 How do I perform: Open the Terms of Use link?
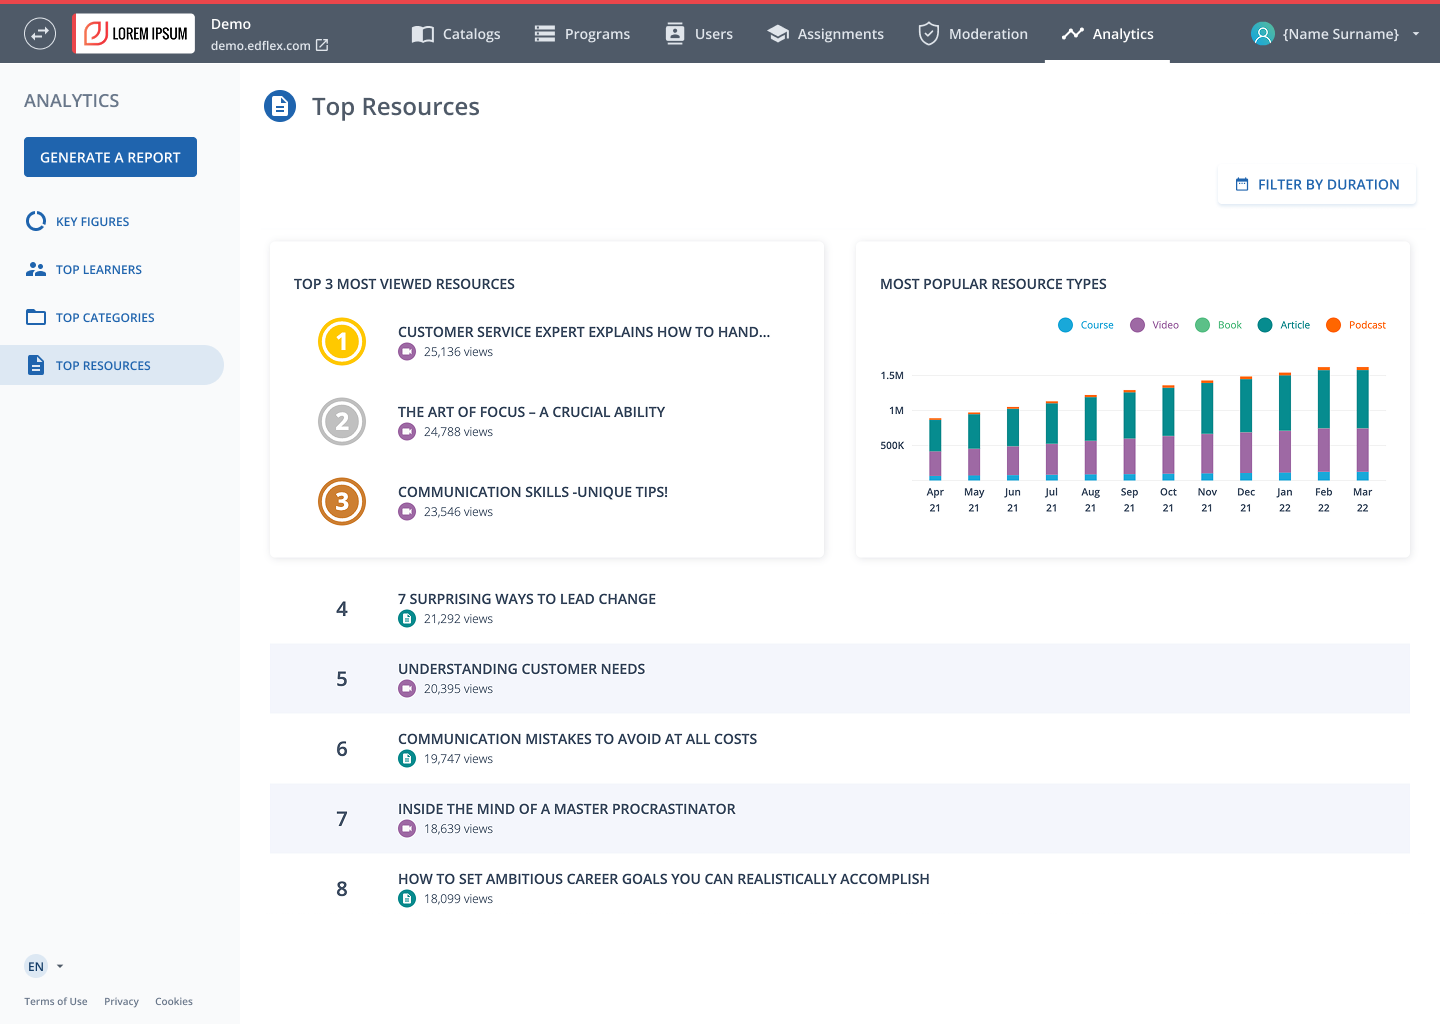pyautogui.click(x=56, y=1001)
